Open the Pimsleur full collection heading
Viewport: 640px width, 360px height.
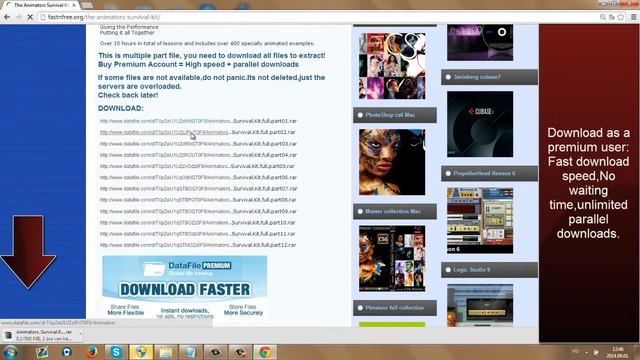[x=395, y=308]
